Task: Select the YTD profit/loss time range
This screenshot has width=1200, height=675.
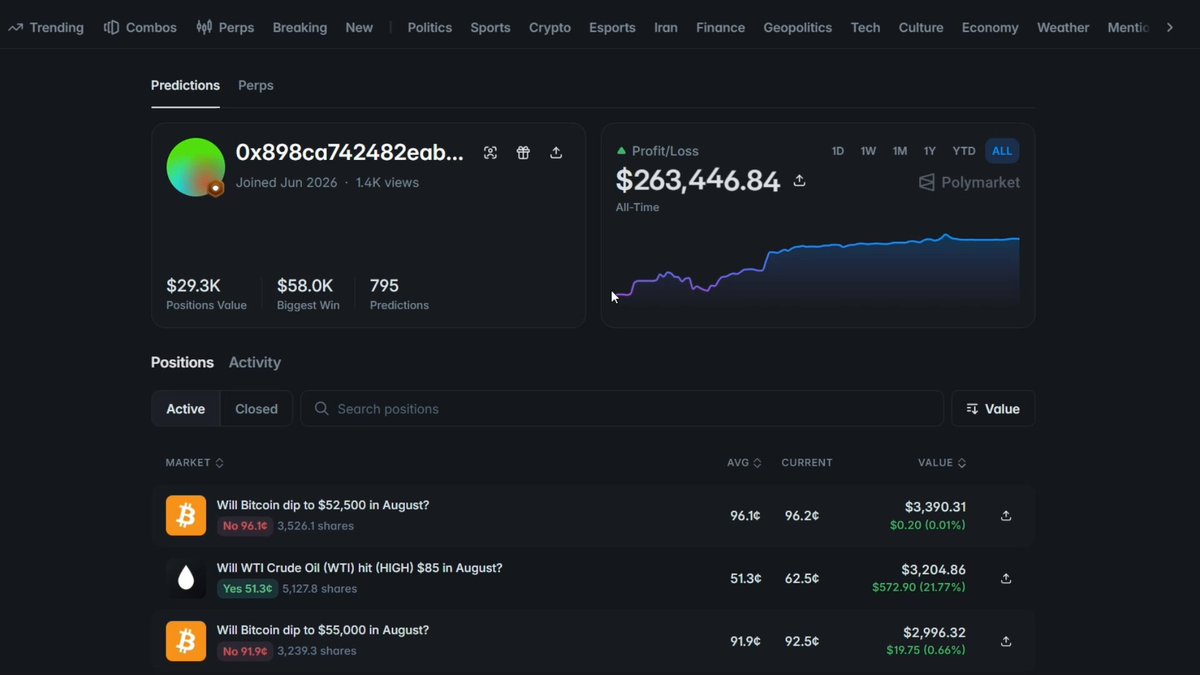Action: (x=964, y=151)
